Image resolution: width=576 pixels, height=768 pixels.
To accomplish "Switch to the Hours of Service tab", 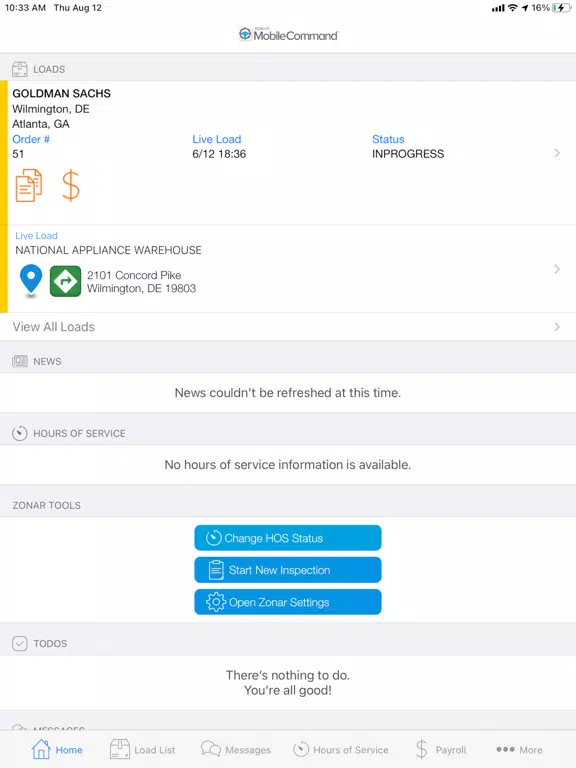I will 341,749.
